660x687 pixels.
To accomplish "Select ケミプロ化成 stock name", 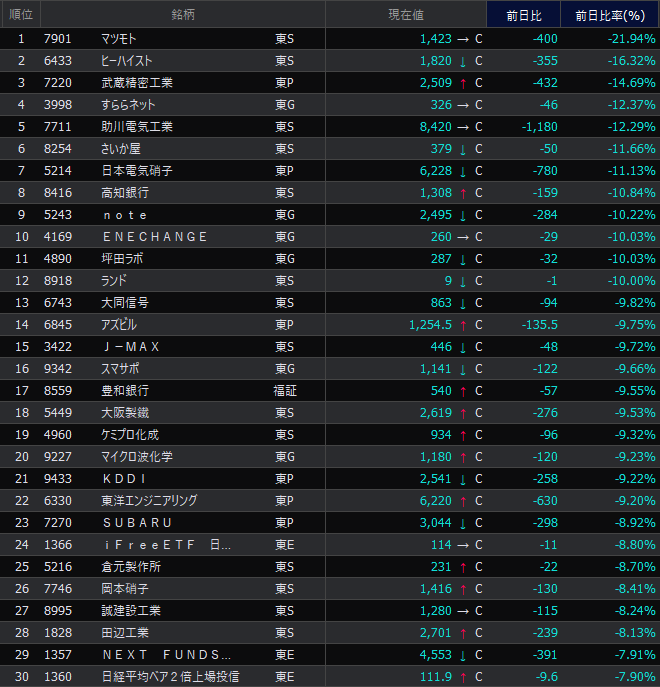I will pos(130,435).
